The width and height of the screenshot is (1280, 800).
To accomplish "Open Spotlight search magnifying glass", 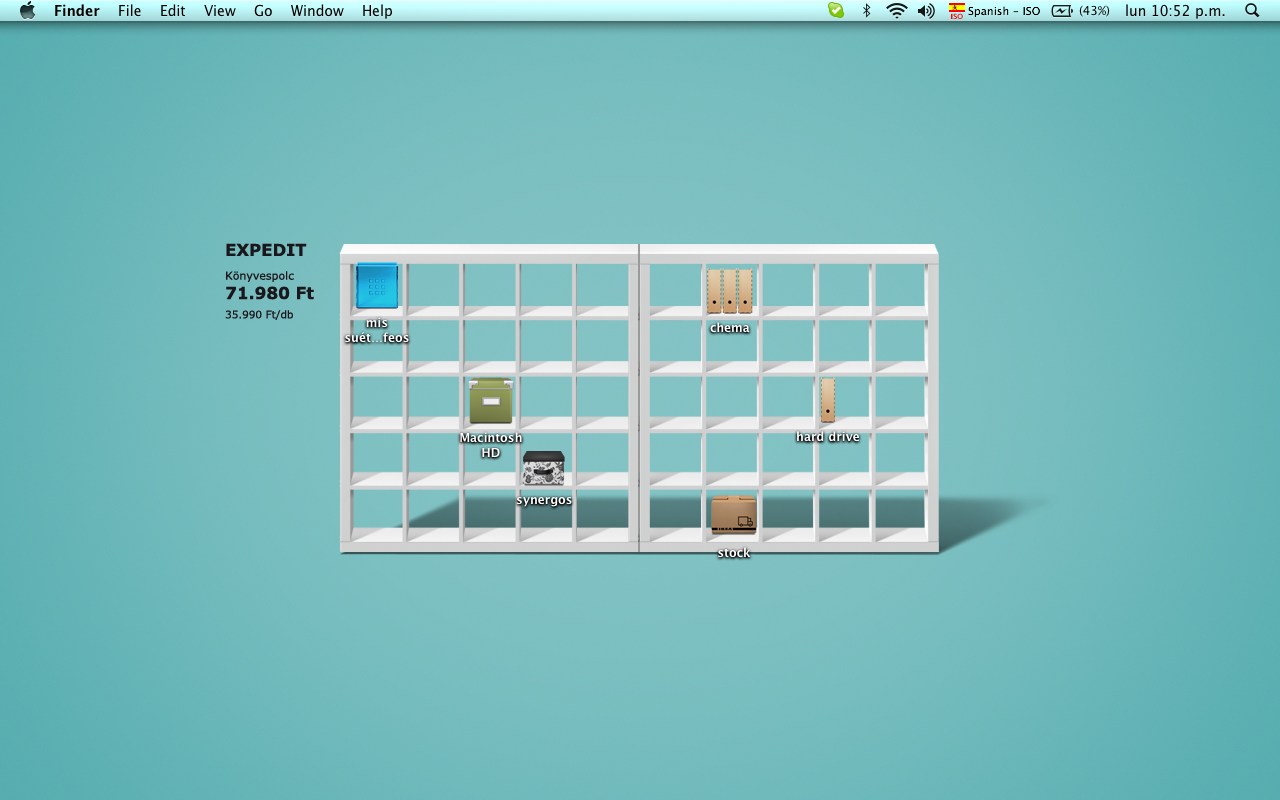I will click(1252, 11).
